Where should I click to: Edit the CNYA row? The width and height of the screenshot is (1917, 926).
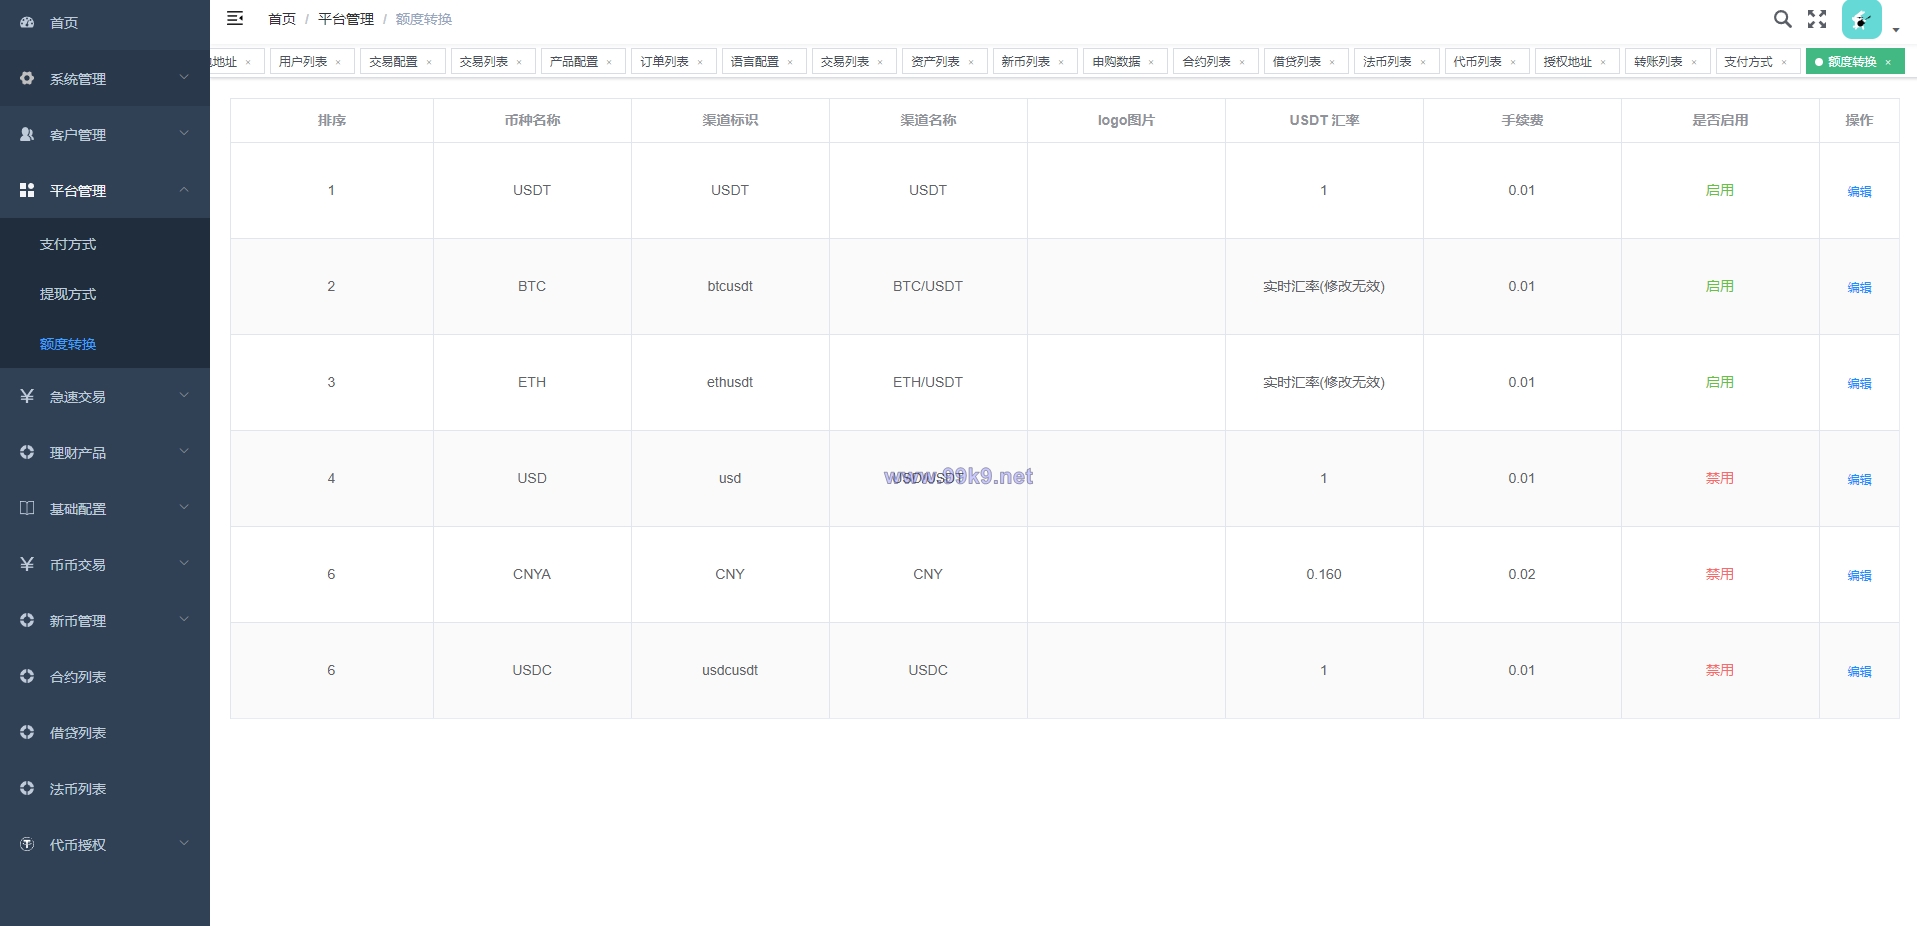[1859, 575]
